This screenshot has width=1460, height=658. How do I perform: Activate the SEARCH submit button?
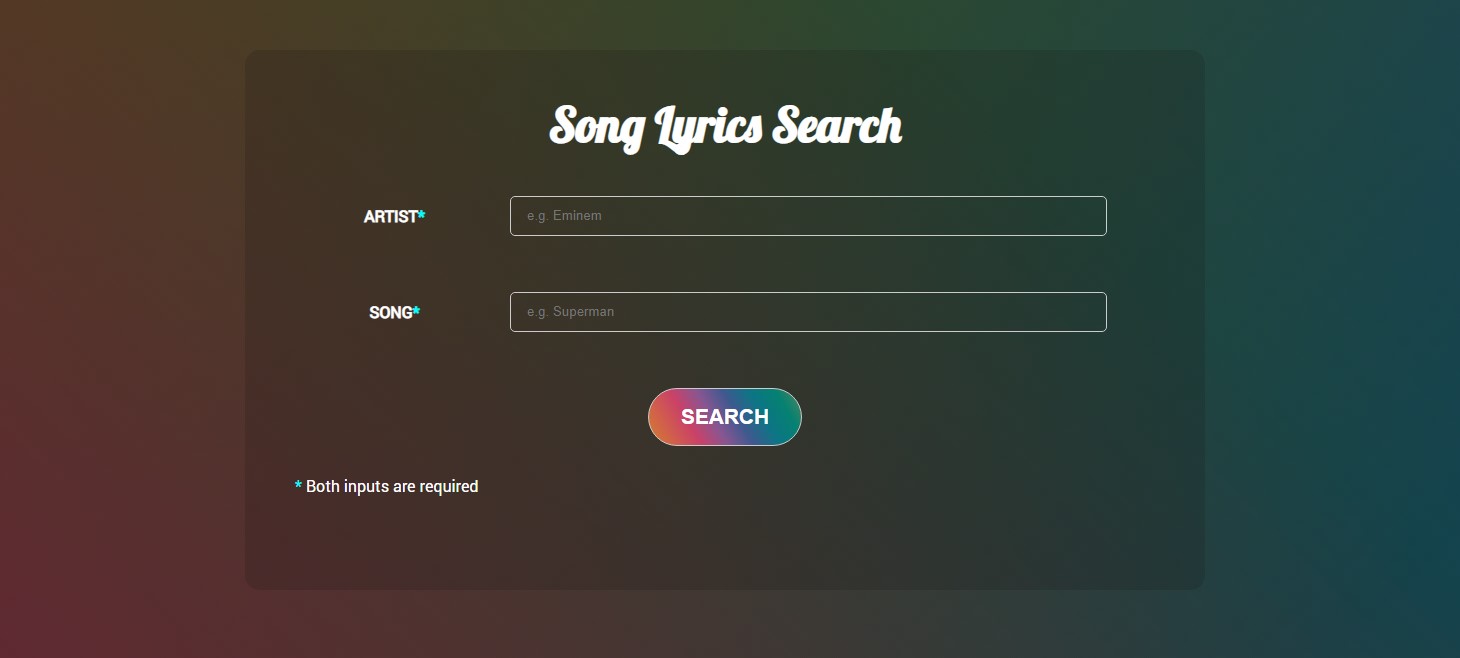pyautogui.click(x=725, y=417)
